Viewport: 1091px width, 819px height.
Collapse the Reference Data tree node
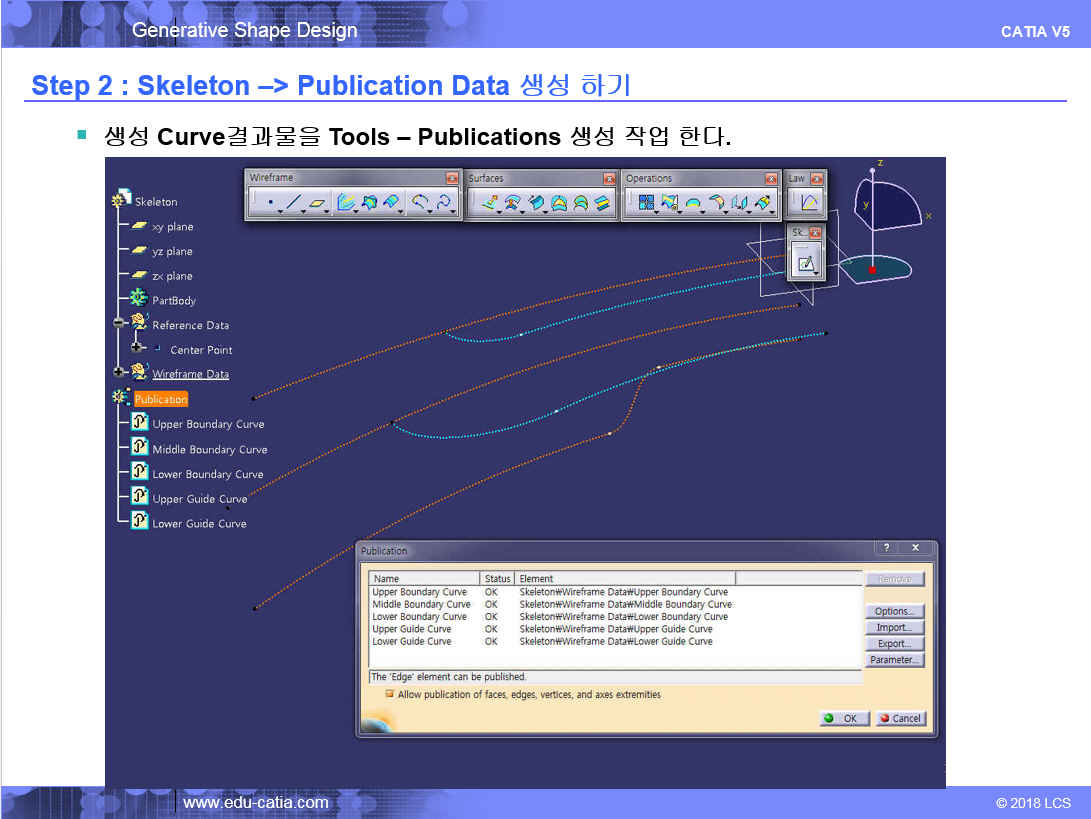coord(120,324)
